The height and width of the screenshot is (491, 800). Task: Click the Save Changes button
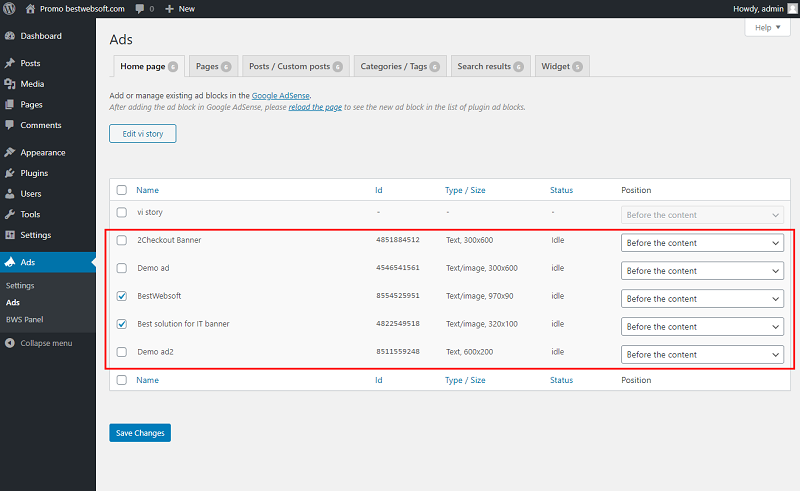click(140, 433)
